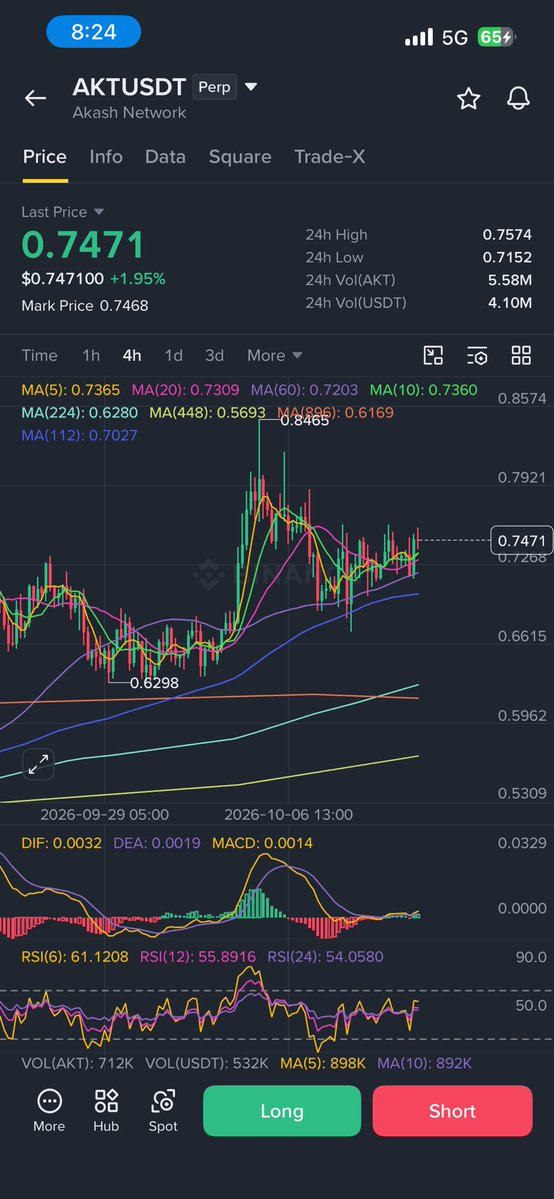
Task: Tap the MA(112): 0.7027 indicator label
Action: [79, 436]
